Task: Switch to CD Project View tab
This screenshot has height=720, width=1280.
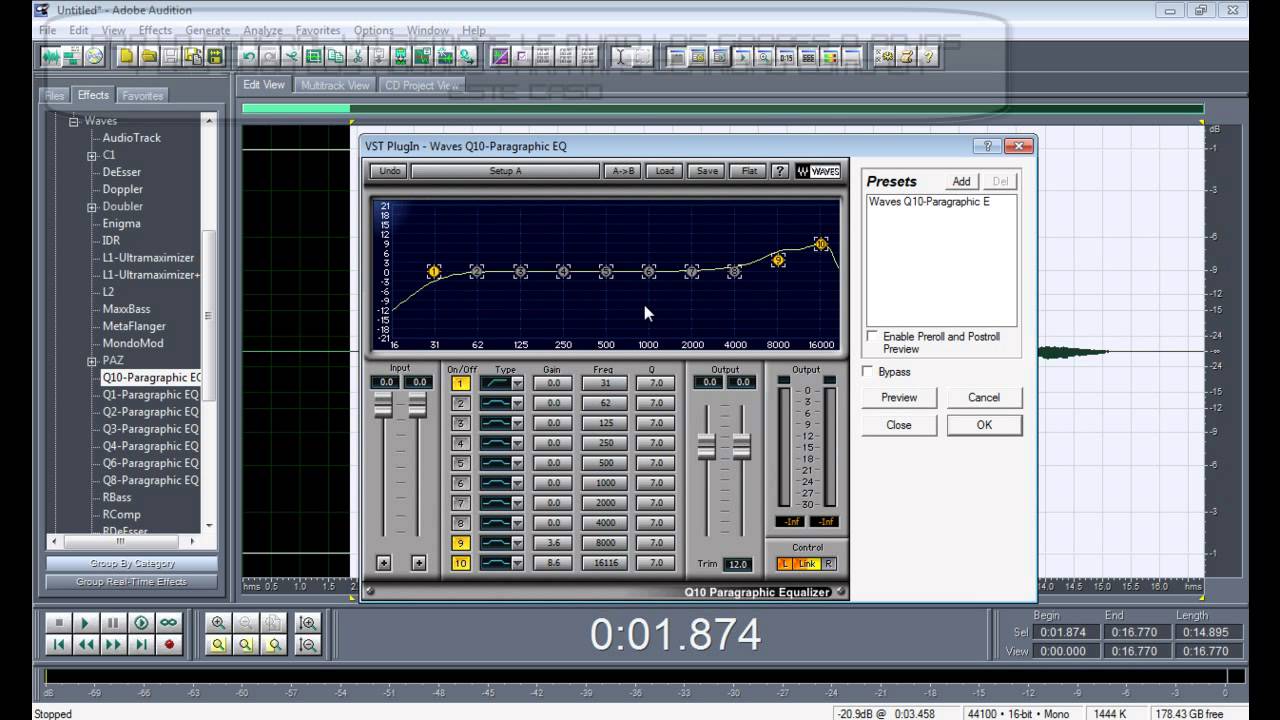Action: (x=422, y=85)
